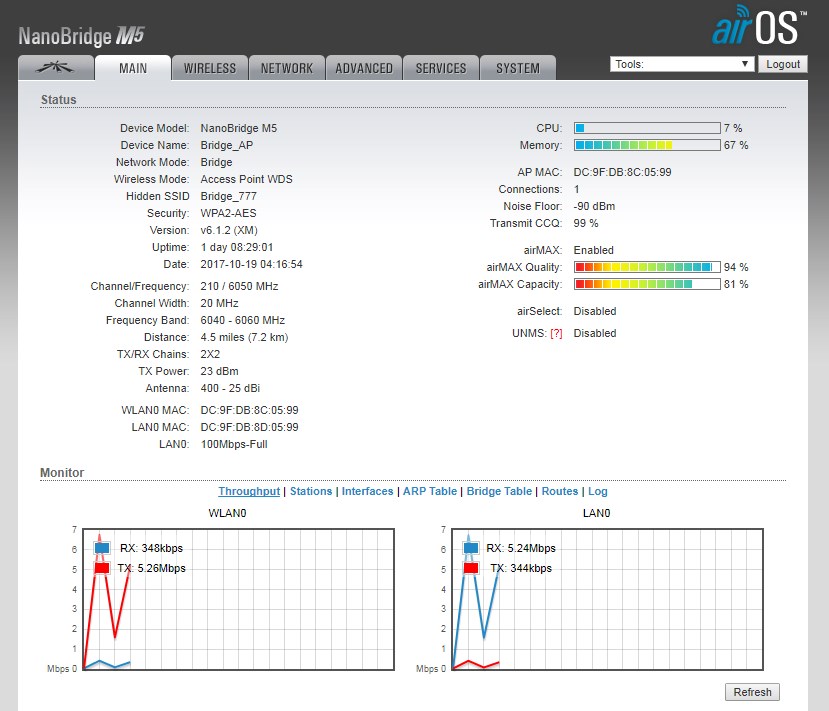Select the Channel Width value 20 MHz
The width and height of the screenshot is (829, 711).
coord(219,303)
